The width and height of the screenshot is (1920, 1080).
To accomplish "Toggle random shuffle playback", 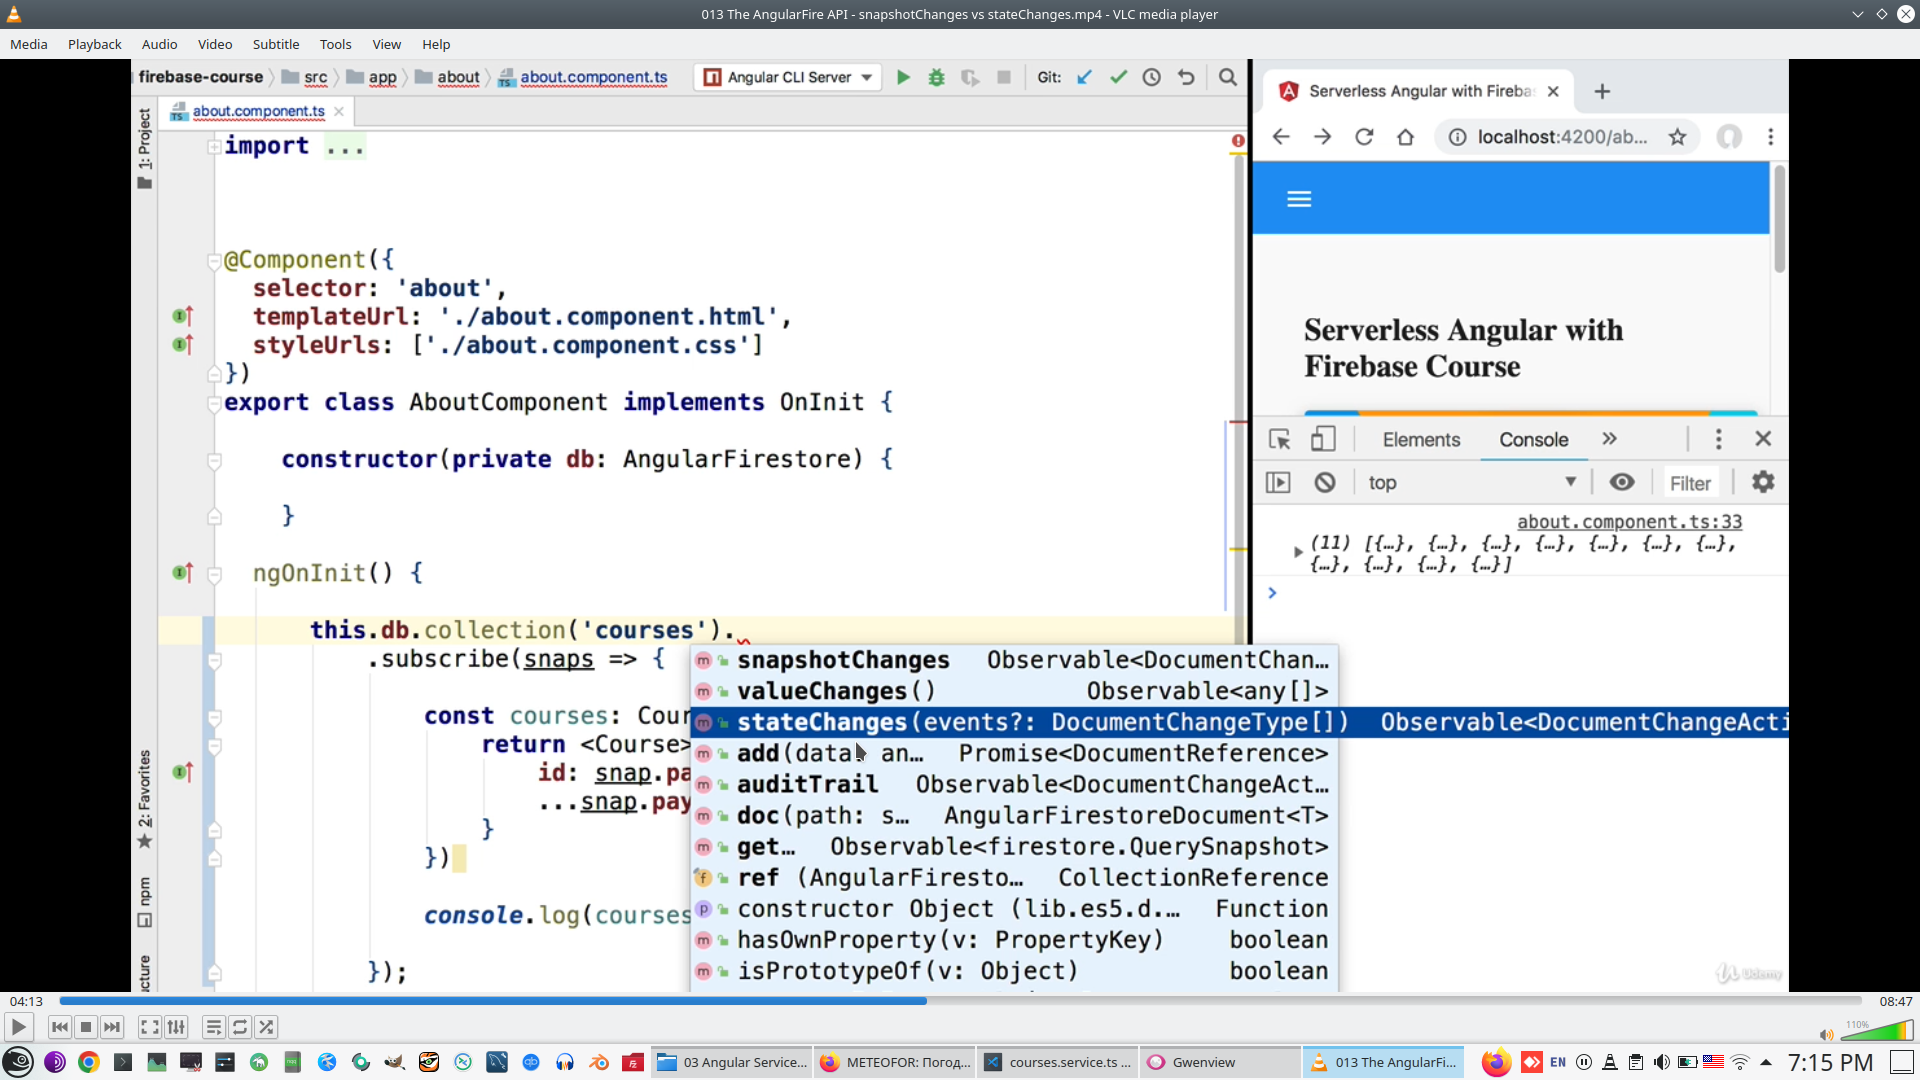I will 266,1027.
